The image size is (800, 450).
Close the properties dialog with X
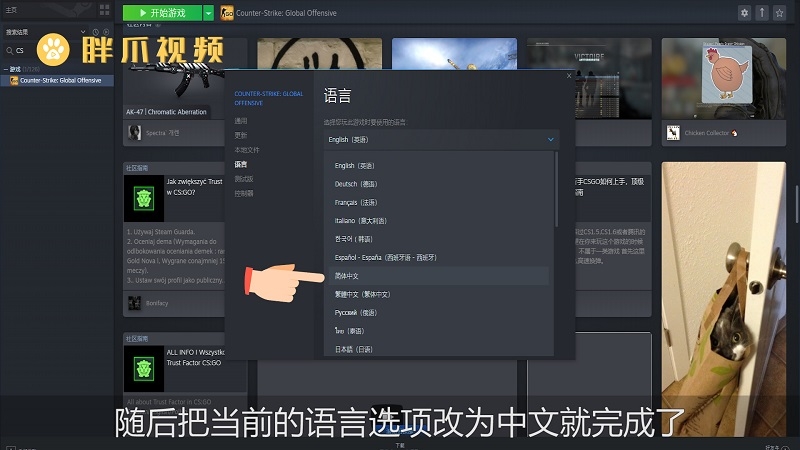coord(569,76)
